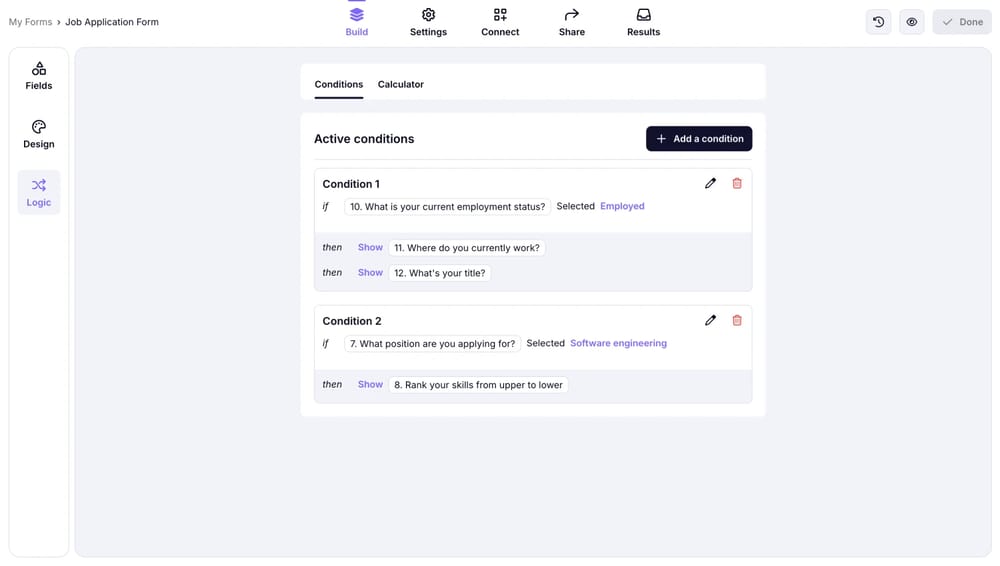Click the version history icon
Screen dimensions: 1000x566
tap(878, 22)
